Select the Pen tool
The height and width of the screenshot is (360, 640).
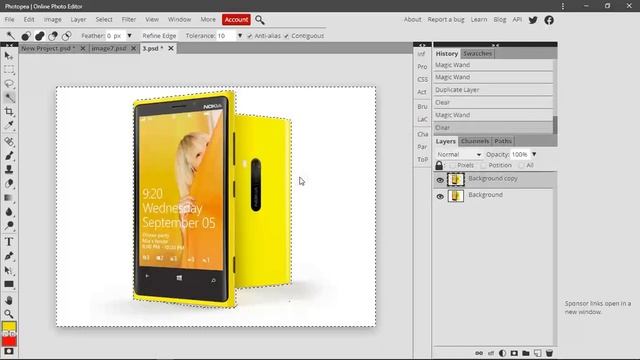point(9,256)
